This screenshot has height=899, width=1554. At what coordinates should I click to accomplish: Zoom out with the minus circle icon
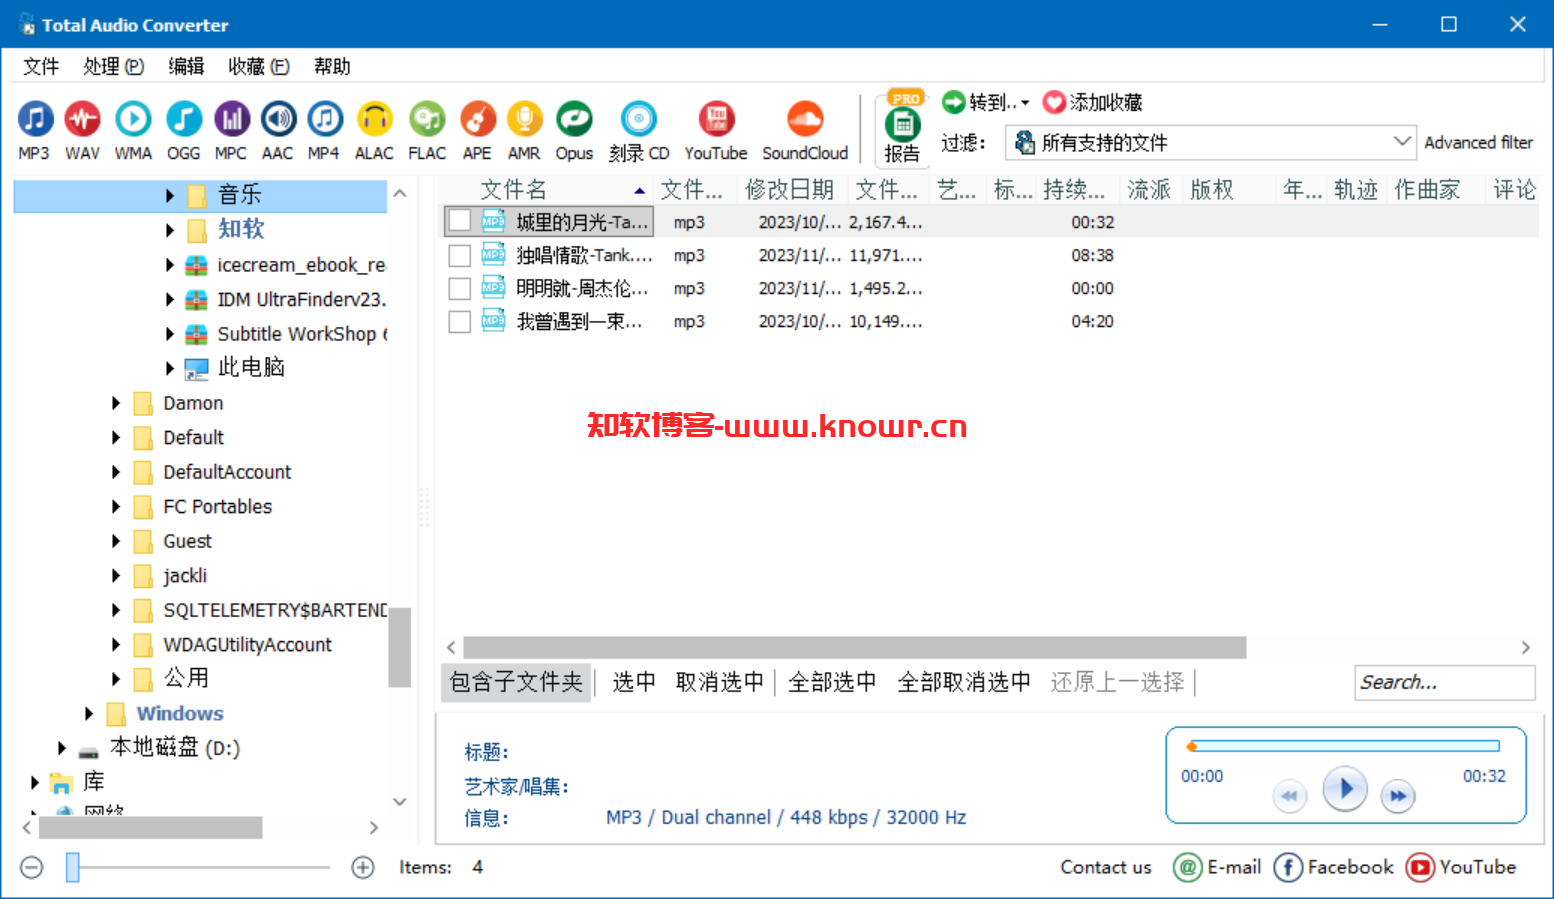click(x=32, y=867)
